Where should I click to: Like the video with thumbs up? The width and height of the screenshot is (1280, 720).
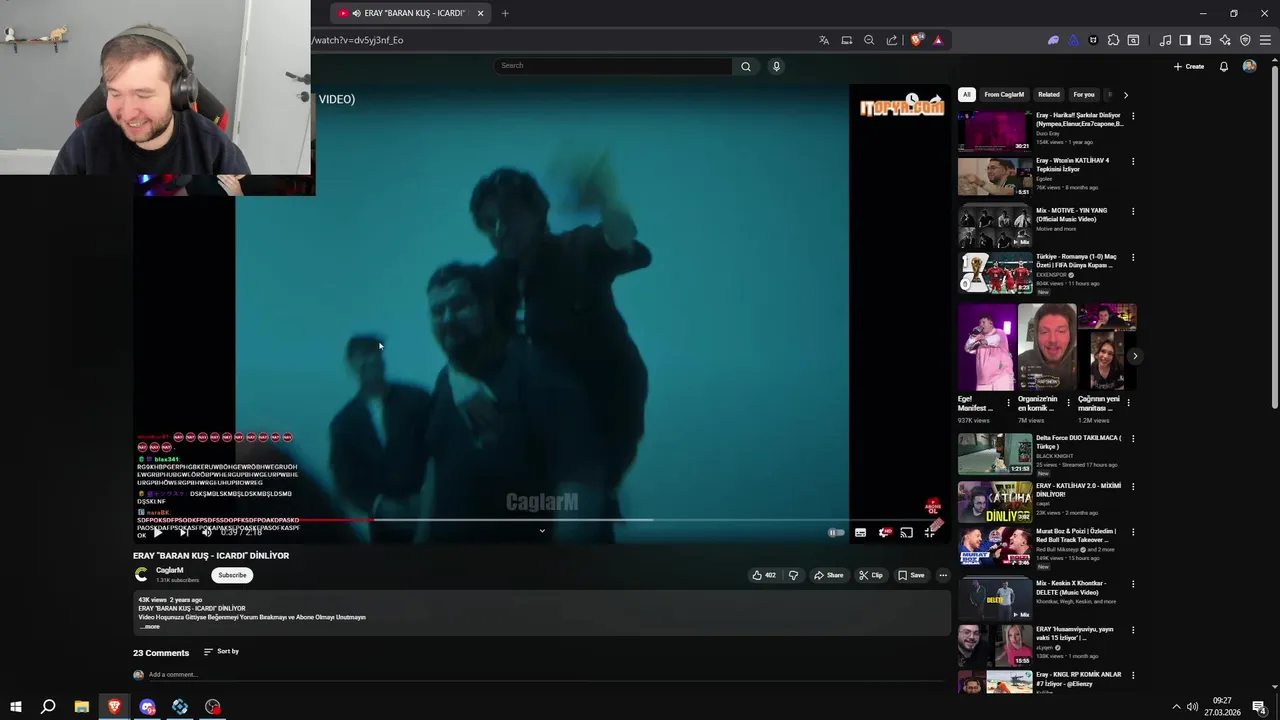tap(764, 575)
